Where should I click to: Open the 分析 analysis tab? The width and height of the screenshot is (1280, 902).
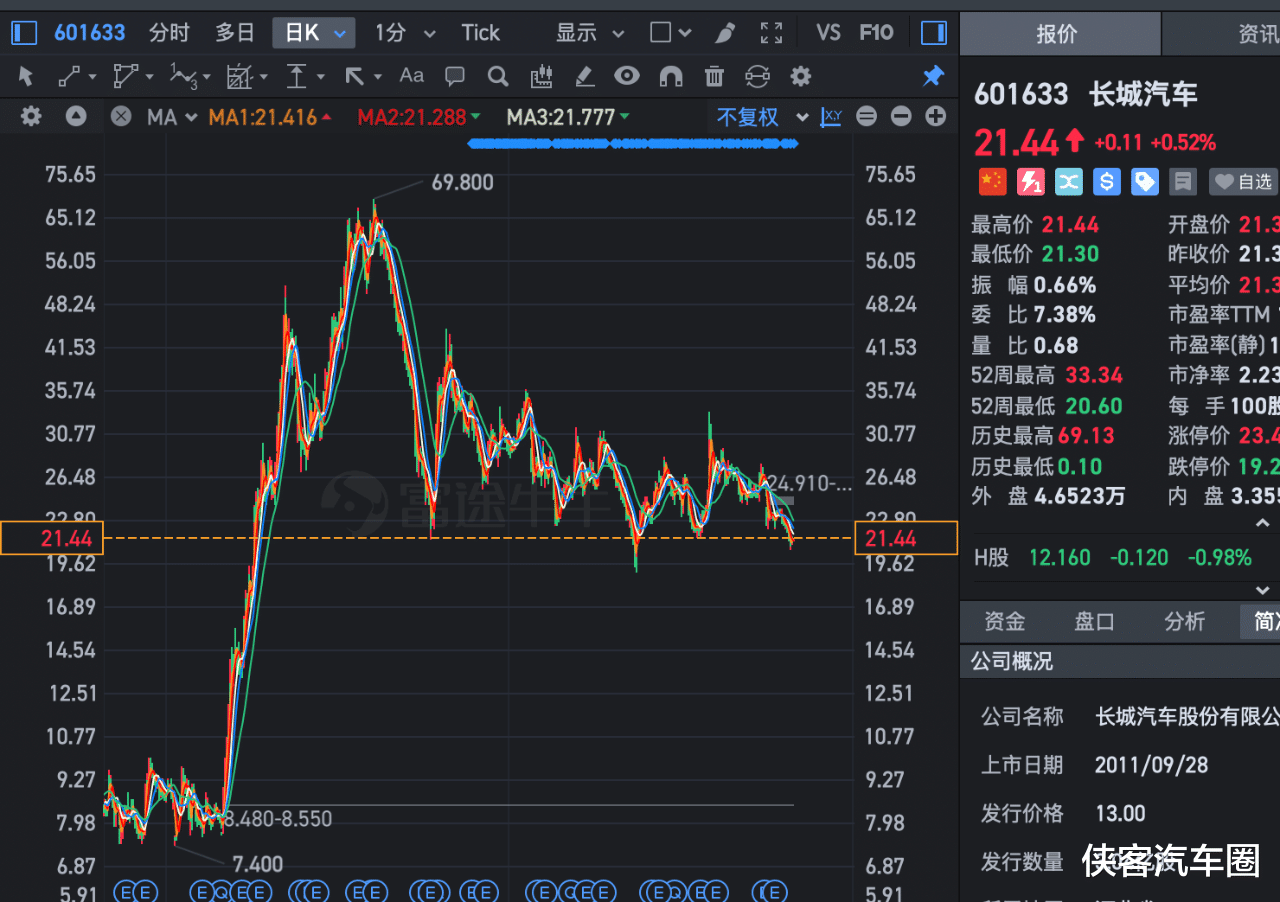[x=1184, y=622]
